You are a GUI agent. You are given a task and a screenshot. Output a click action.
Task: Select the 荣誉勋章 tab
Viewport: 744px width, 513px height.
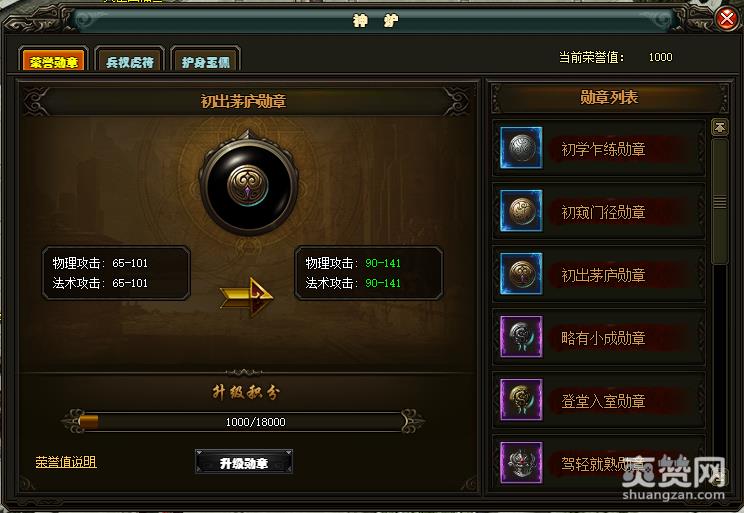pos(54,62)
